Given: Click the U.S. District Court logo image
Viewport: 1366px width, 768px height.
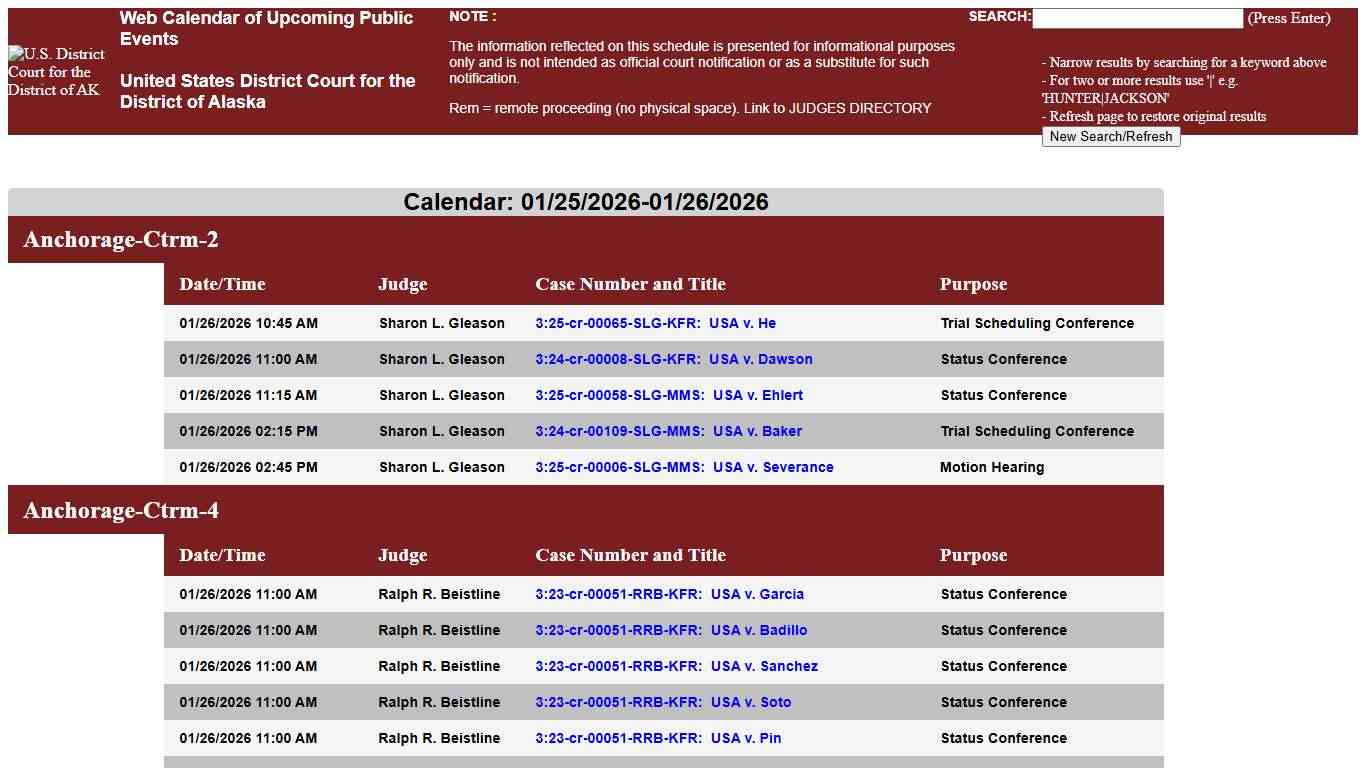Looking at the screenshot, I should coord(56,72).
